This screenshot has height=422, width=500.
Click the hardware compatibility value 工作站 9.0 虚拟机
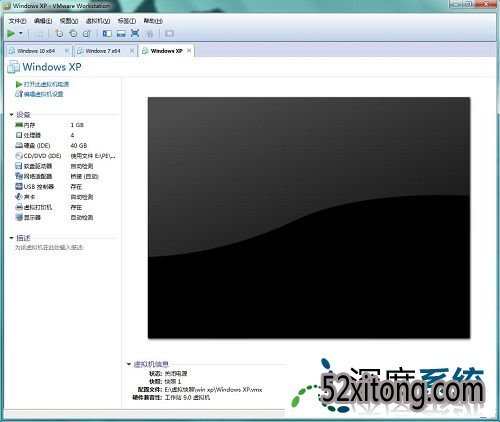click(187, 398)
